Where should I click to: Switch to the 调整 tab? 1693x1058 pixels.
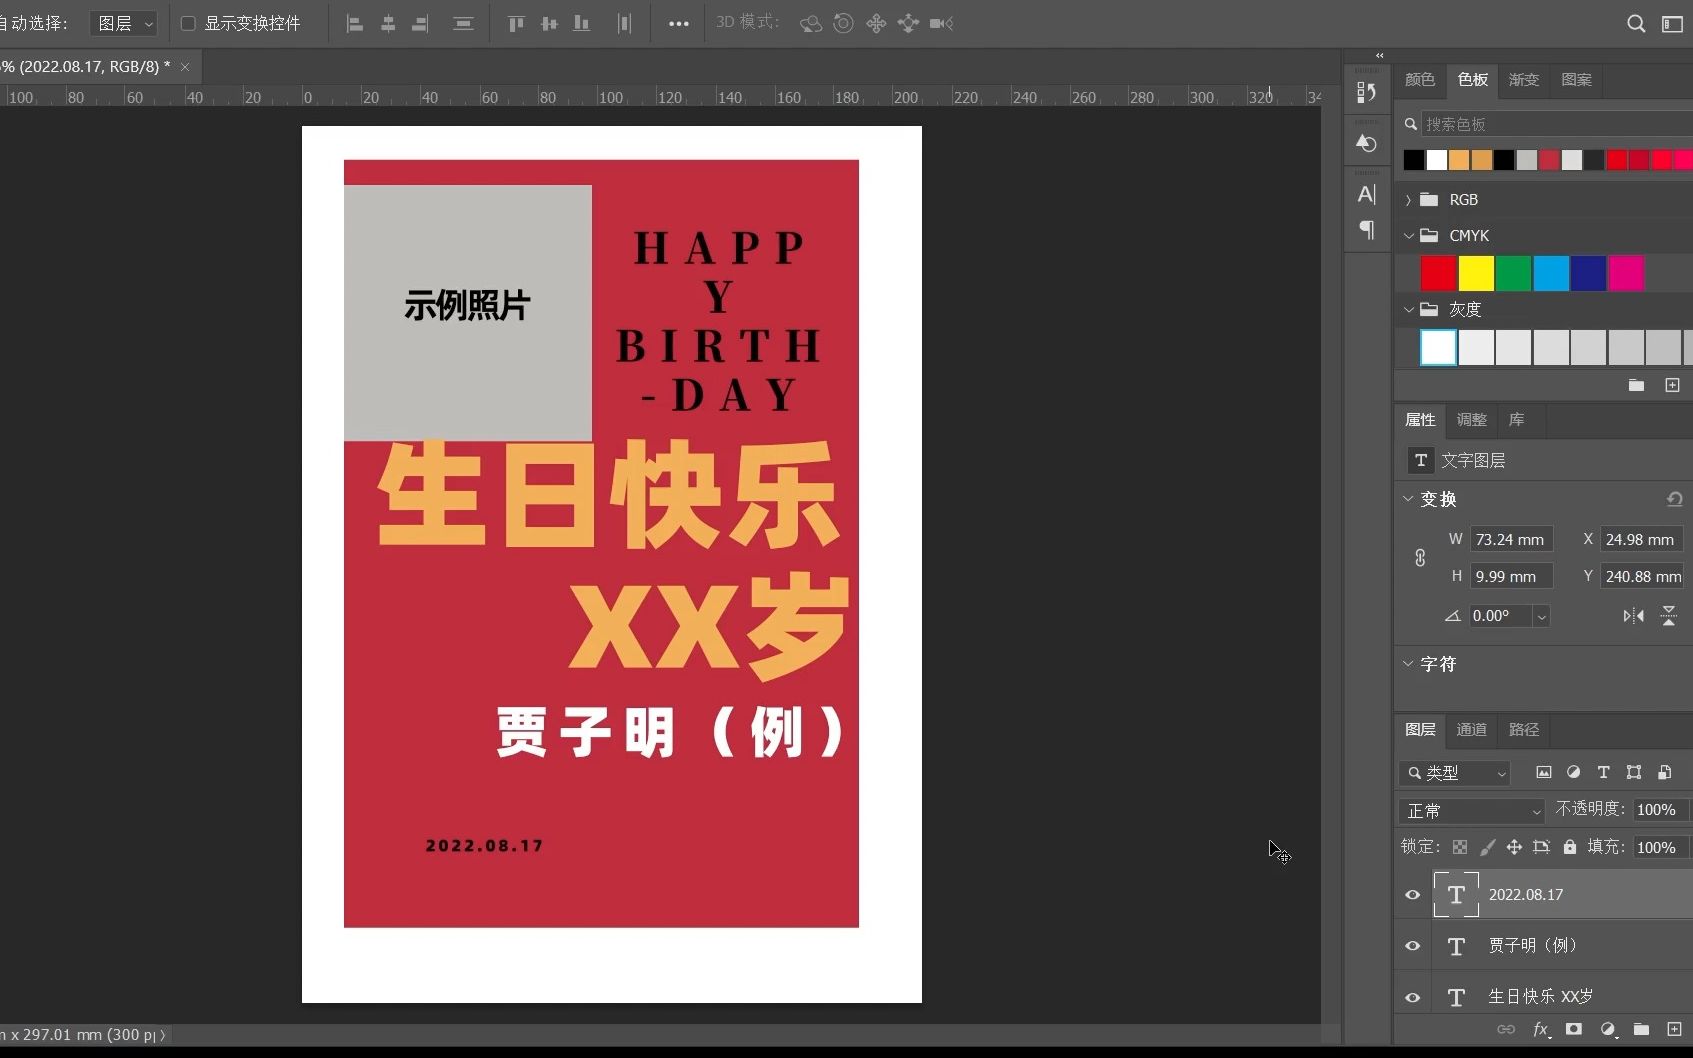click(x=1472, y=420)
